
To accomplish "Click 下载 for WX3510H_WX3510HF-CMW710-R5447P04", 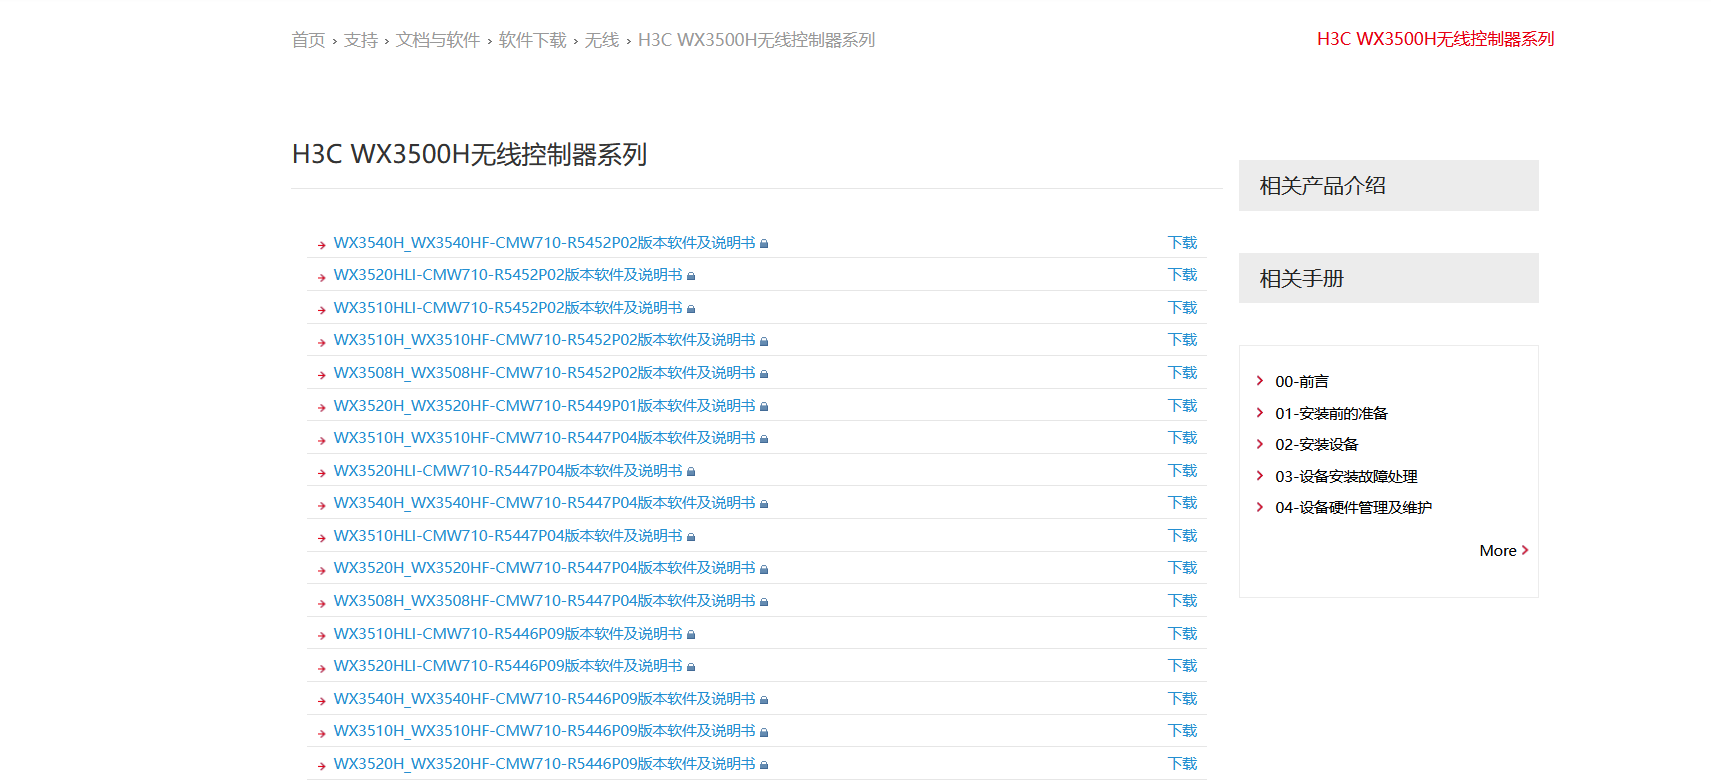I will click(x=1182, y=438).
